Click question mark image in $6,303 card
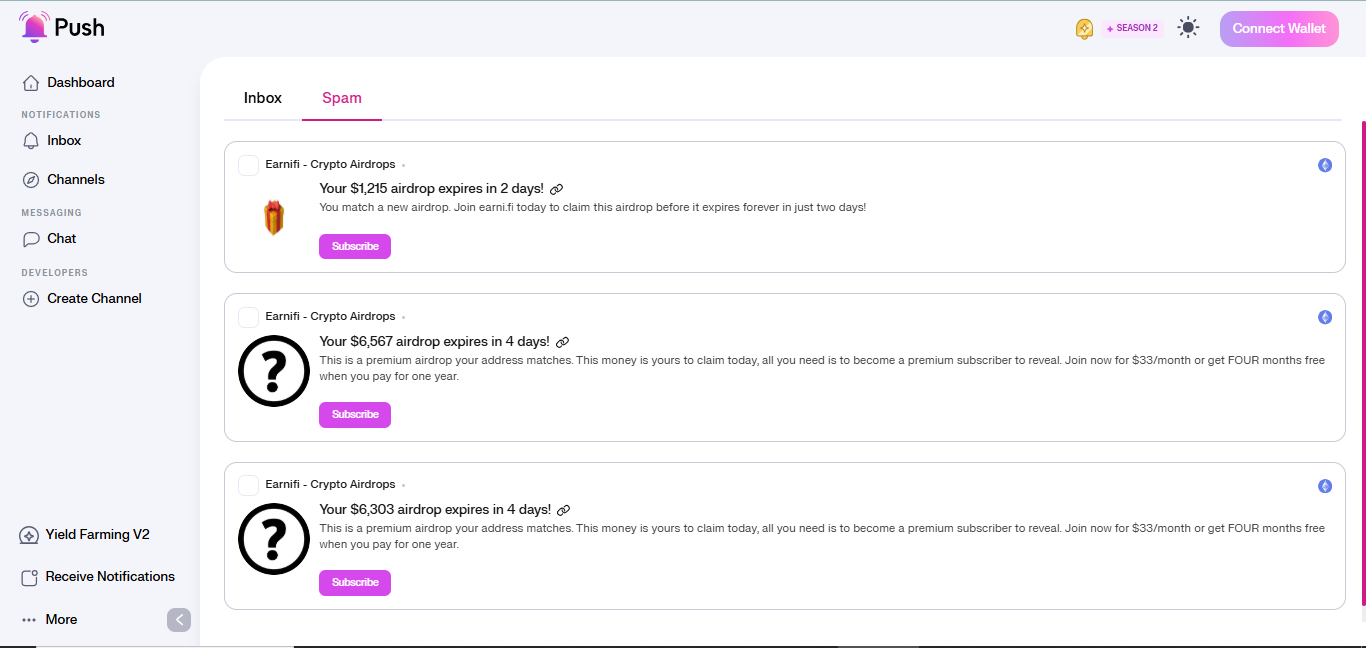The height and width of the screenshot is (648, 1366). (x=274, y=539)
